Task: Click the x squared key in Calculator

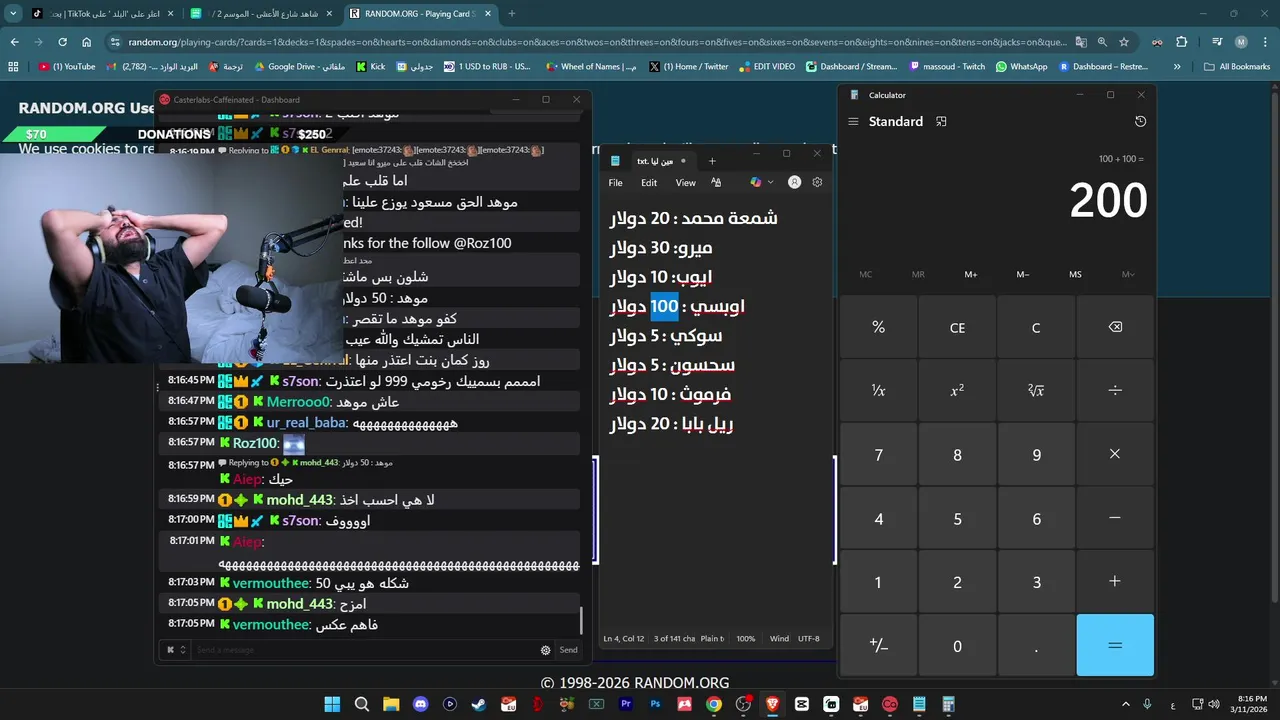Action: [957, 390]
